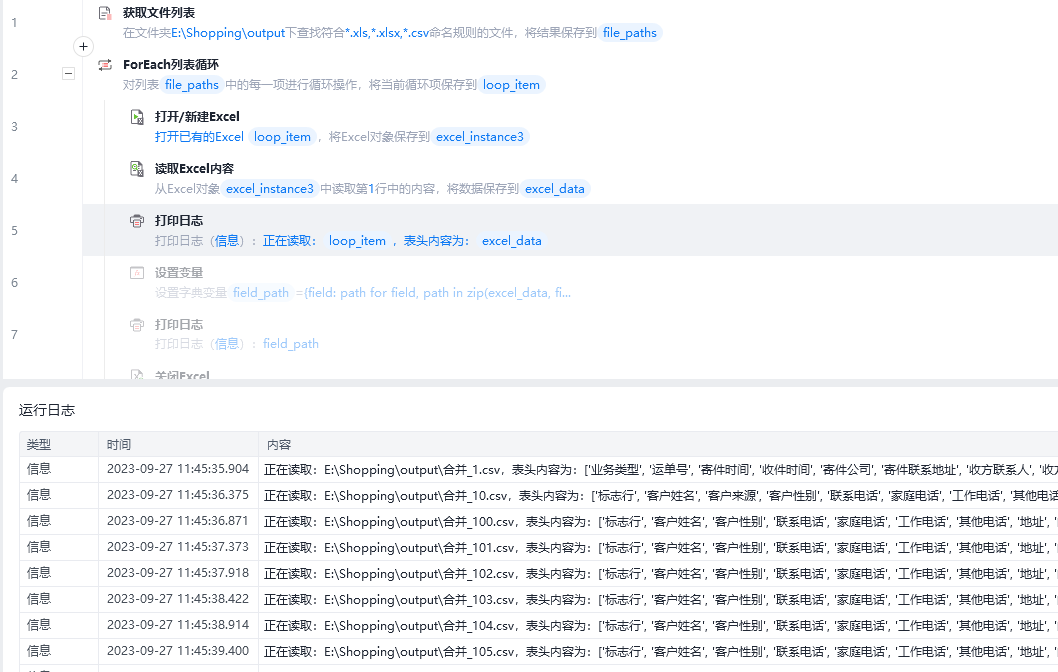The width and height of the screenshot is (1058, 672).
Task: Click timestamp 2023-09-27 11:45:36.871
Action: coord(178,521)
